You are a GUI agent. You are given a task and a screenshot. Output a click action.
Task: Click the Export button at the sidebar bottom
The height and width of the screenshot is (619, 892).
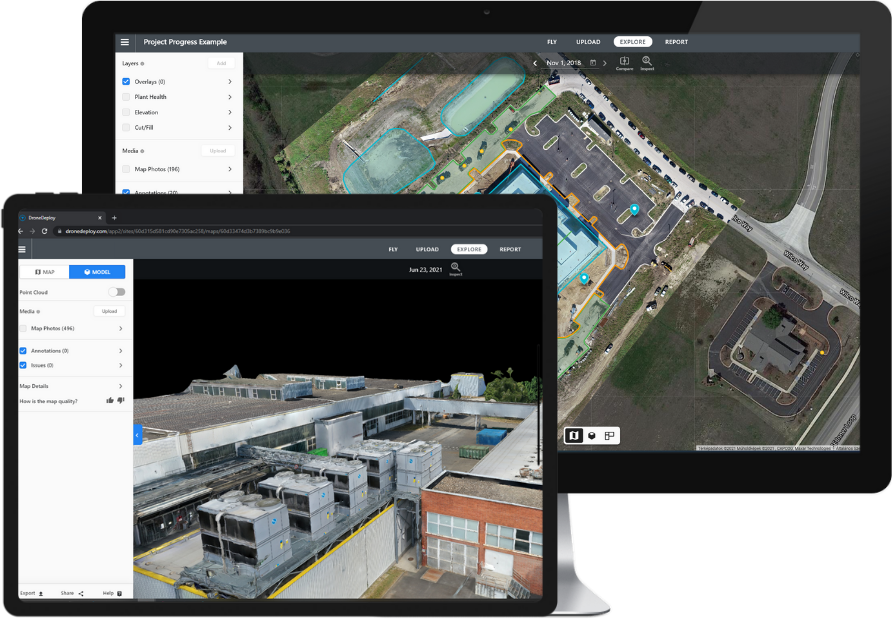click(x=32, y=593)
